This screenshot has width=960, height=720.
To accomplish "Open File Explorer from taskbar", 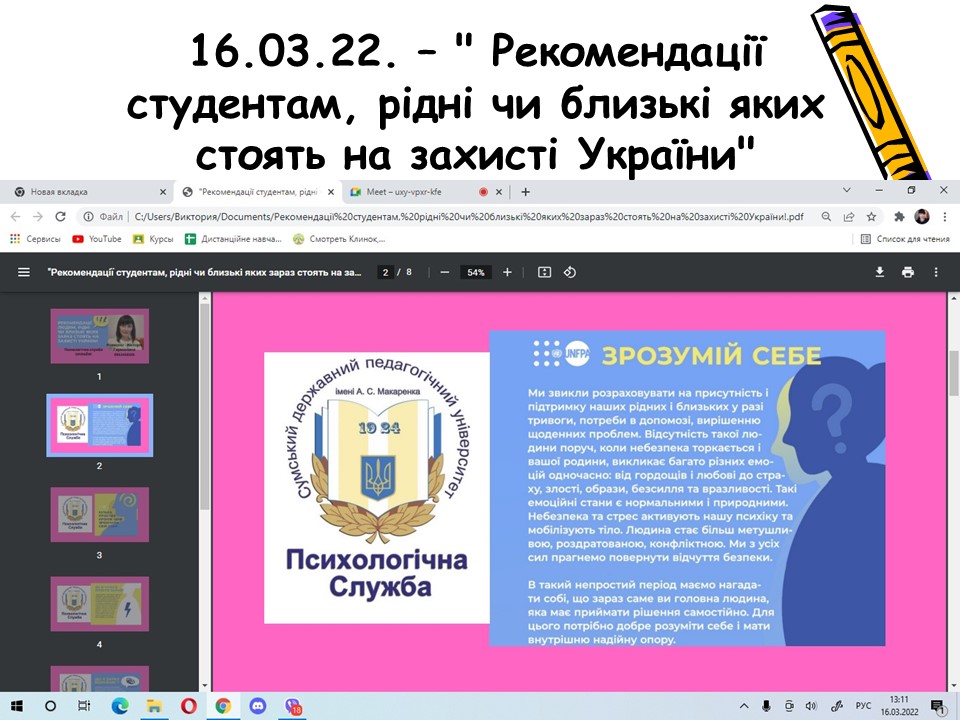I will click(x=154, y=706).
